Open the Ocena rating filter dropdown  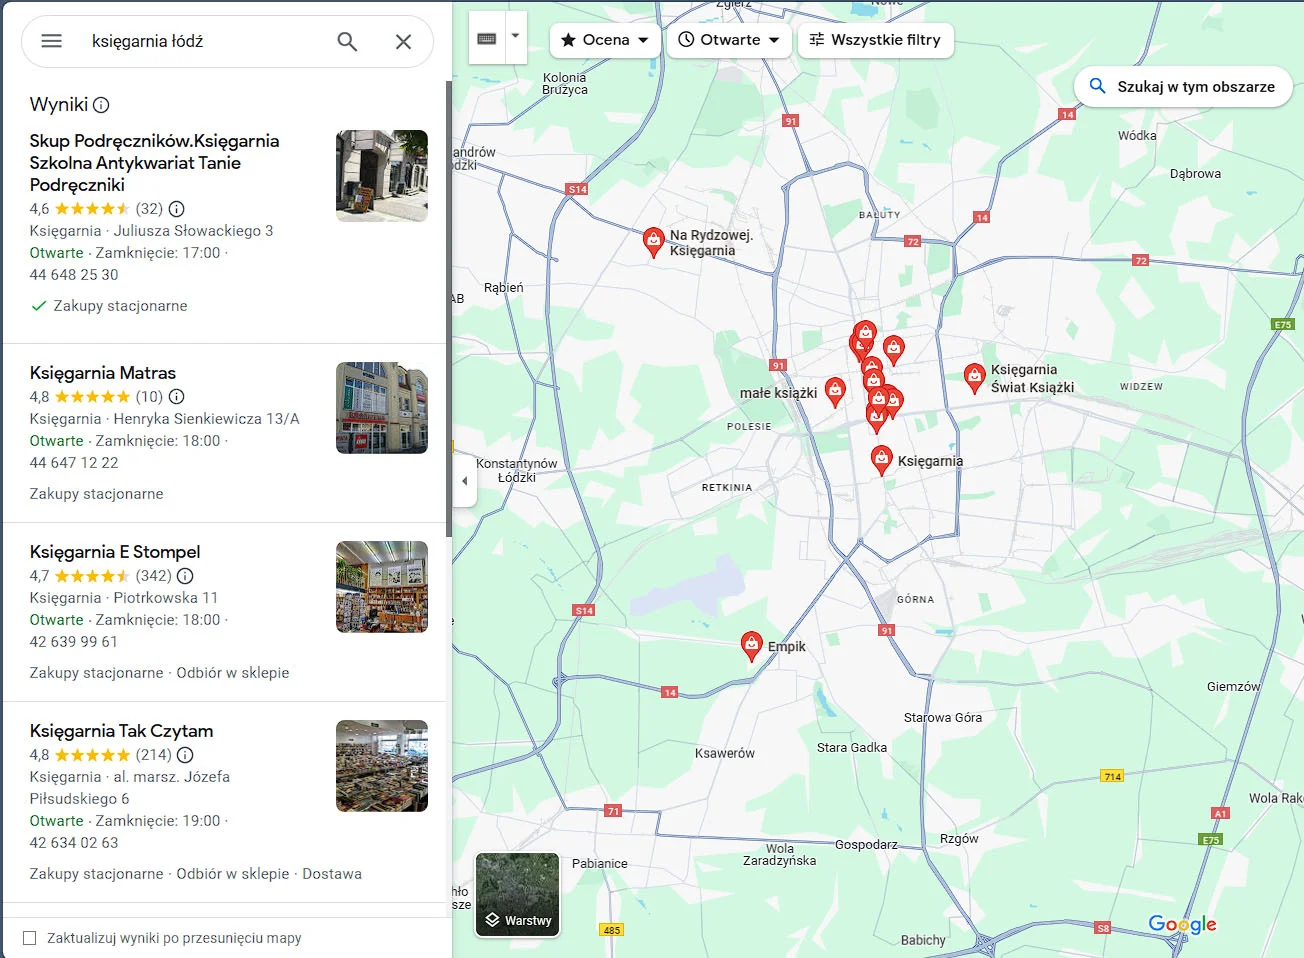coord(605,40)
